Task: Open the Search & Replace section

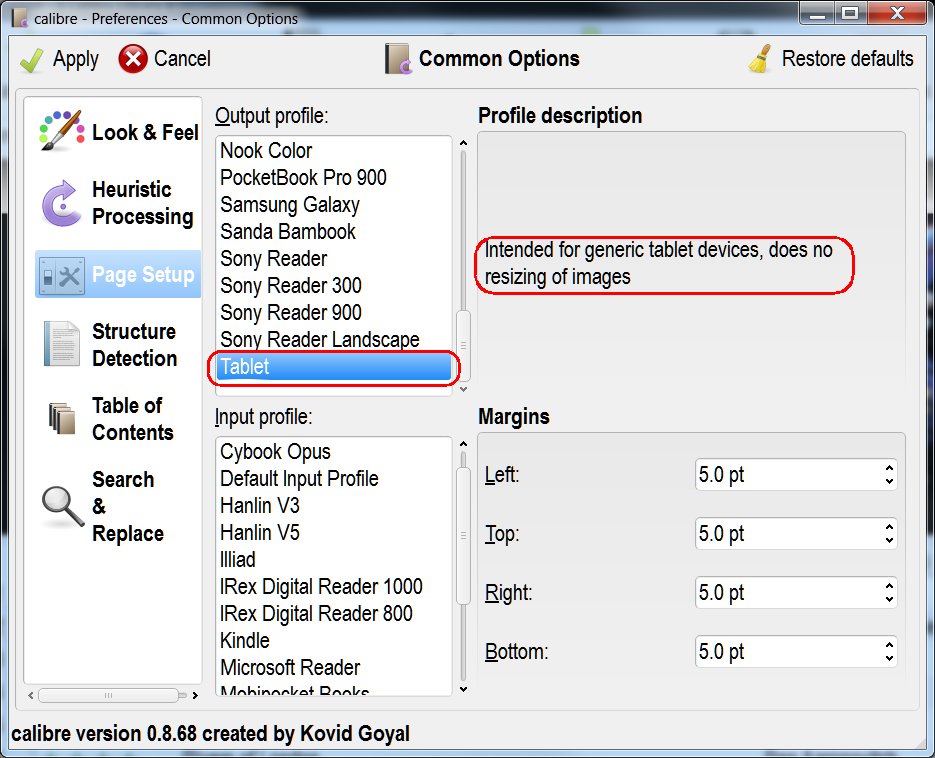Action: [x=117, y=506]
